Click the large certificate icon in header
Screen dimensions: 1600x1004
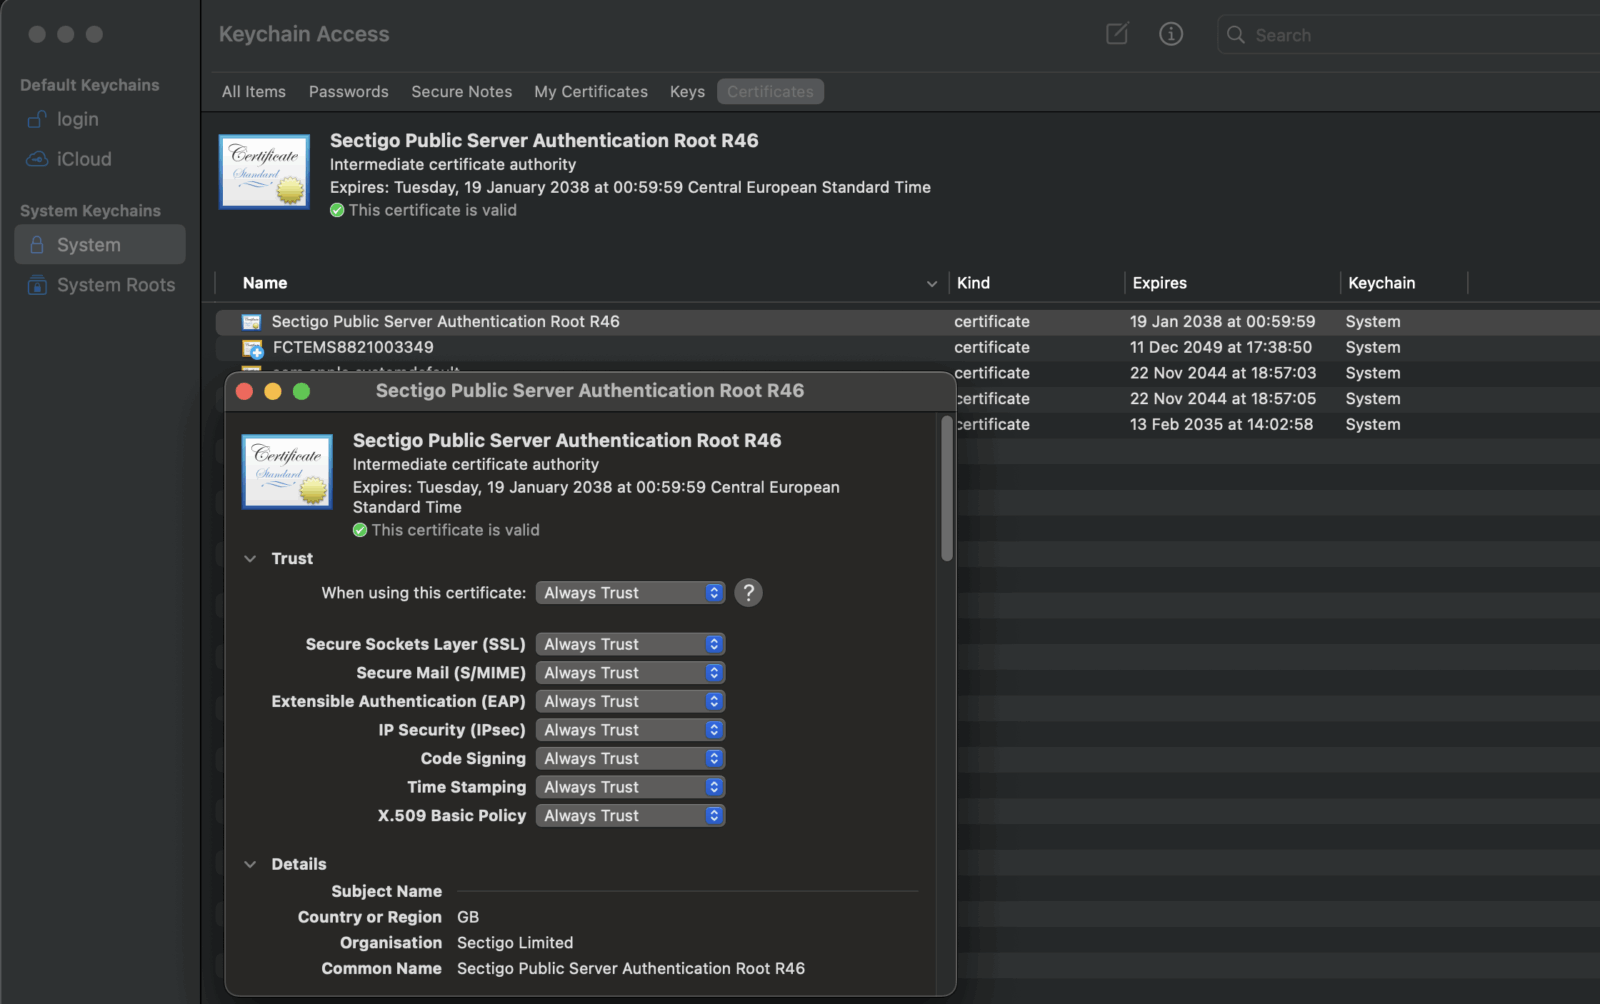[264, 172]
